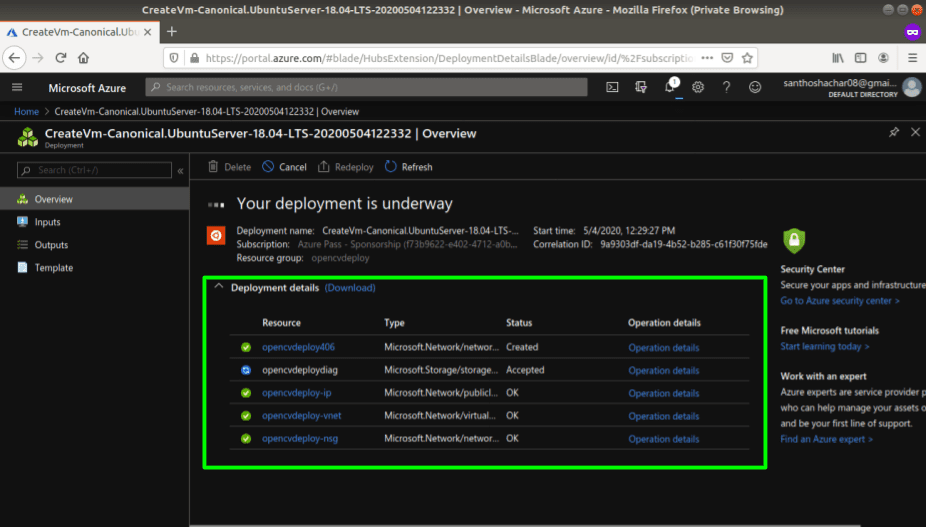Click the user account avatar
This screenshot has height=527, width=926.
pyautogui.click(x=912, y=87)
